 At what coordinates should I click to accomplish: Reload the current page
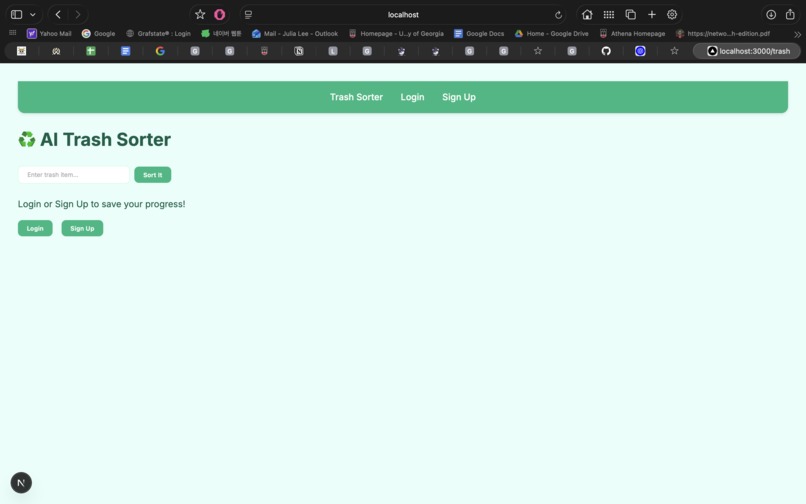tap(558, 15)
